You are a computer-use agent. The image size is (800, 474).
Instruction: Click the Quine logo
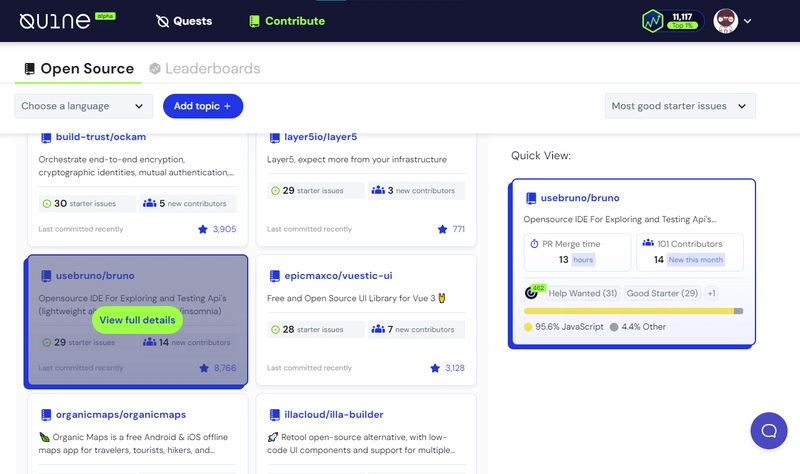(x=55, y=21)
